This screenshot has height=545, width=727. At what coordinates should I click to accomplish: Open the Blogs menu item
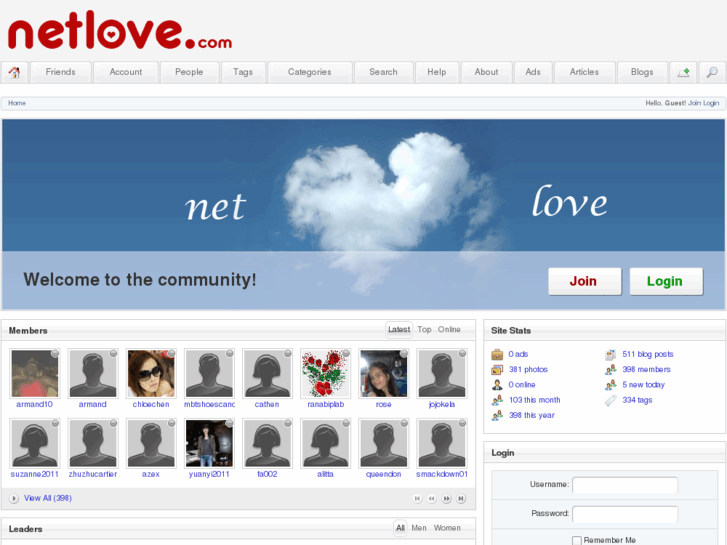(642, 72)
